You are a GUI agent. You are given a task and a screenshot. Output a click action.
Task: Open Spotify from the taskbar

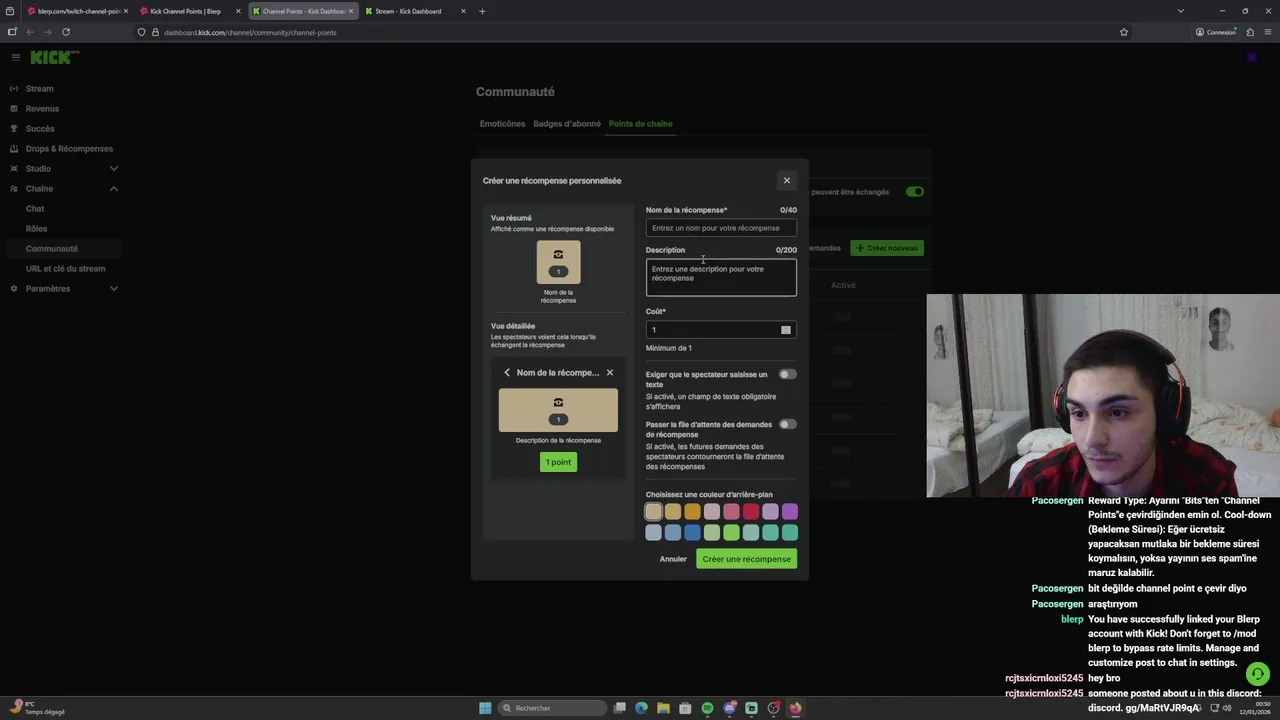(707, 708)
